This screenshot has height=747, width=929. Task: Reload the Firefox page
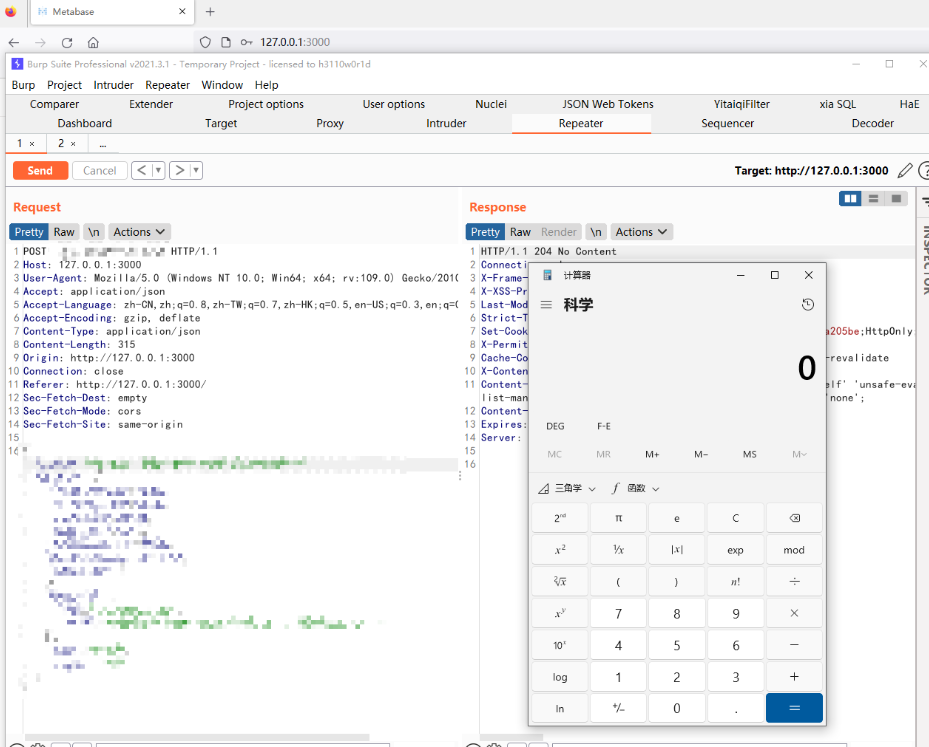click(67, 43)
